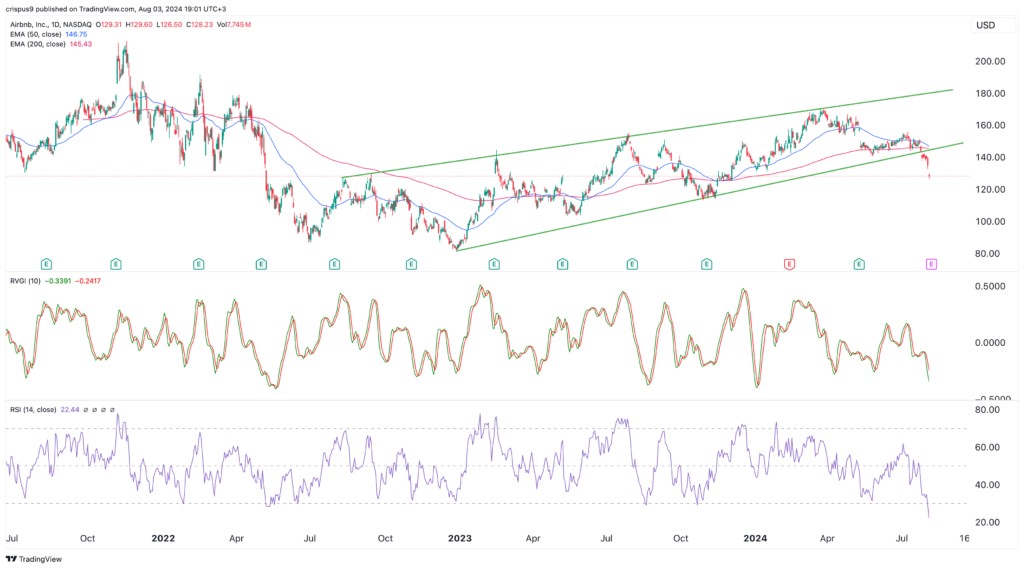The image size is (1024, 569).
Task: Click the magenta upcoming earnings E marker
Action: click(931, 264)
